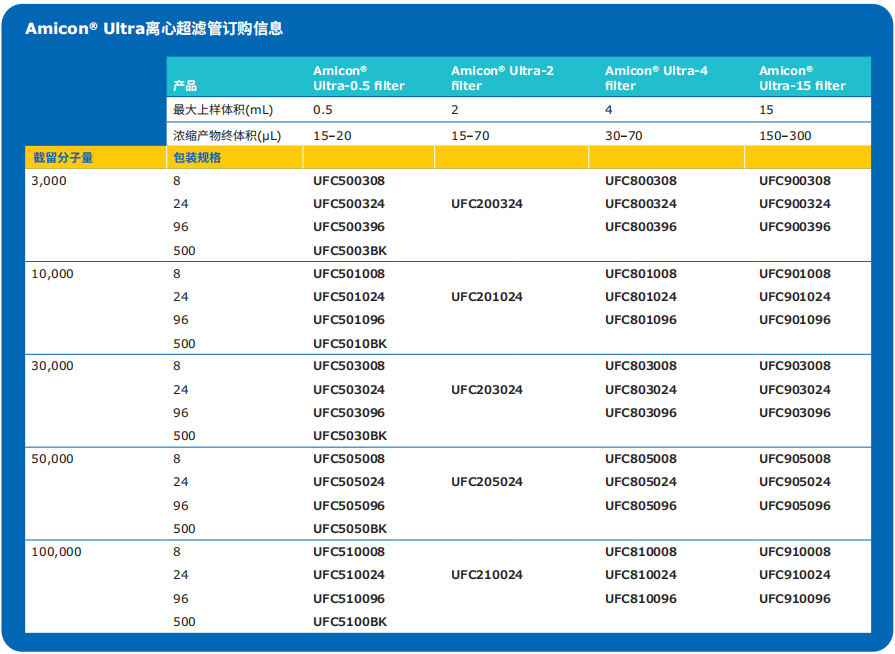Select catalog number UFC5003BK
This screenshot has height=654, width=895.
coord(350,251)
